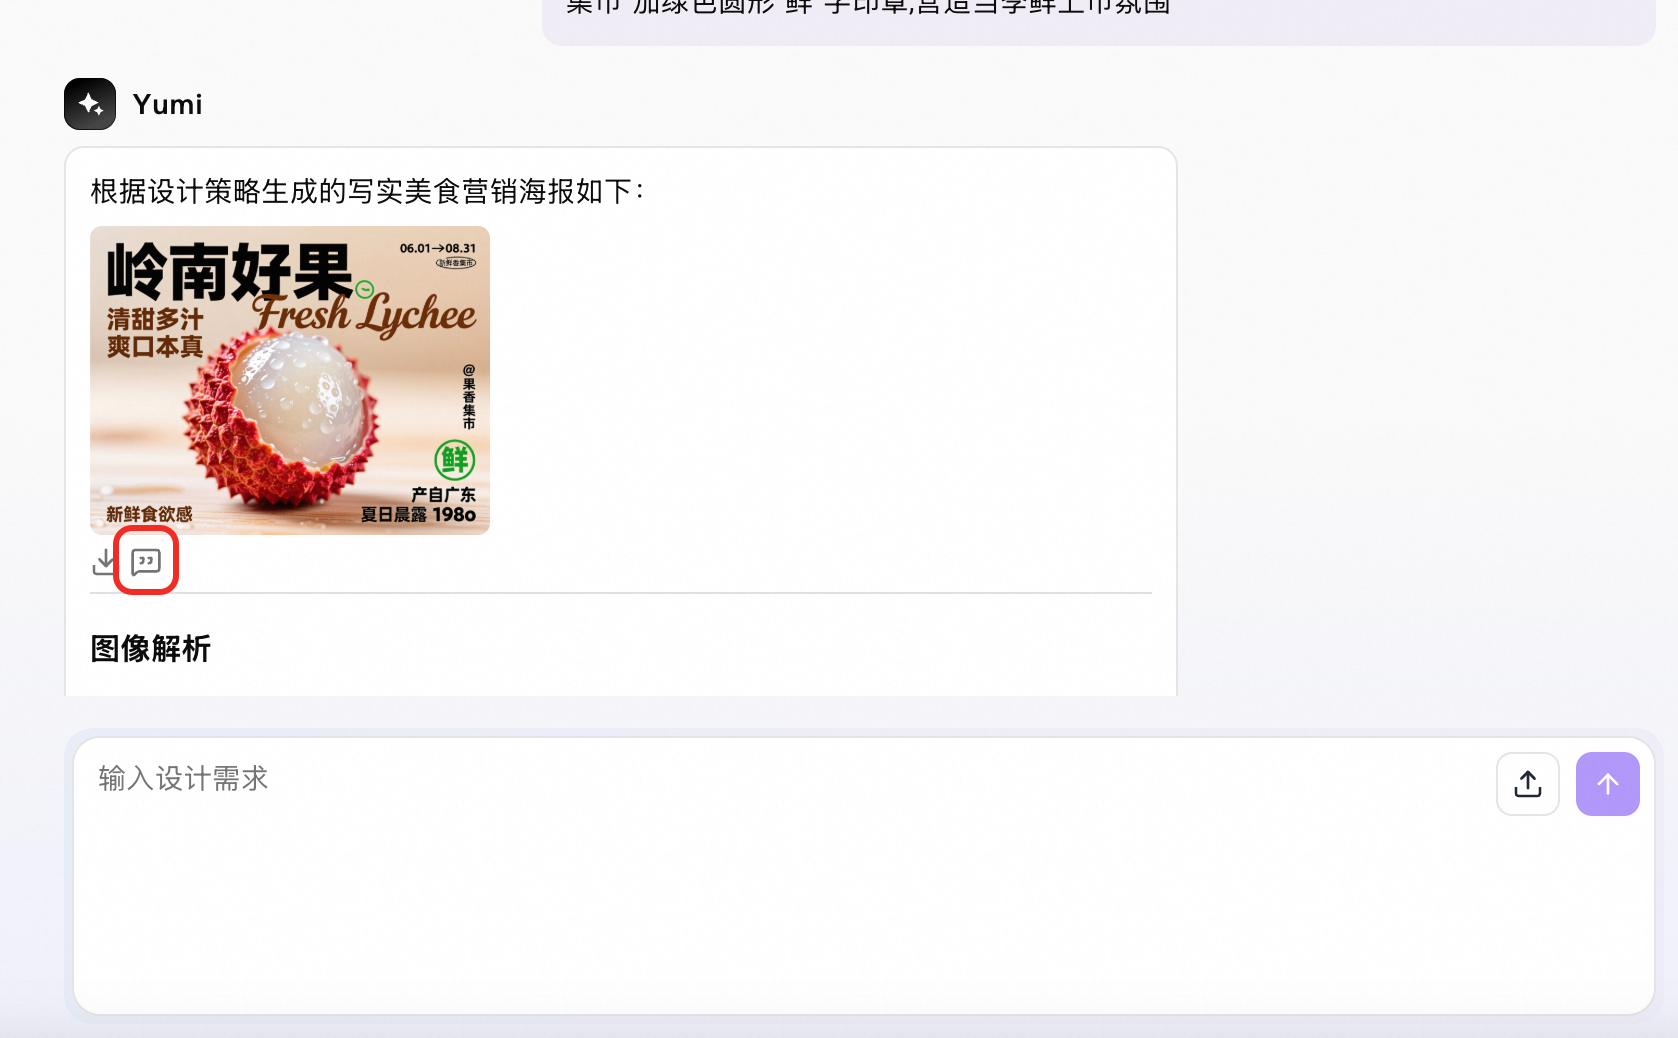
Task: Click the 岭南好果 headline on the poster
Action: (230, 272)
